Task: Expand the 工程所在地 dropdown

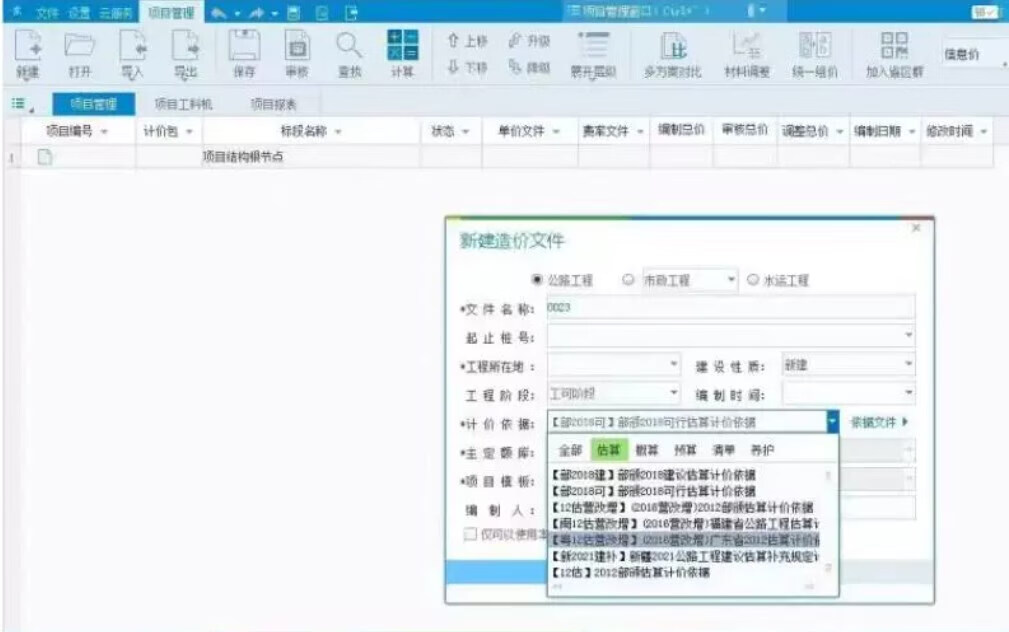Action: [673, 365]
